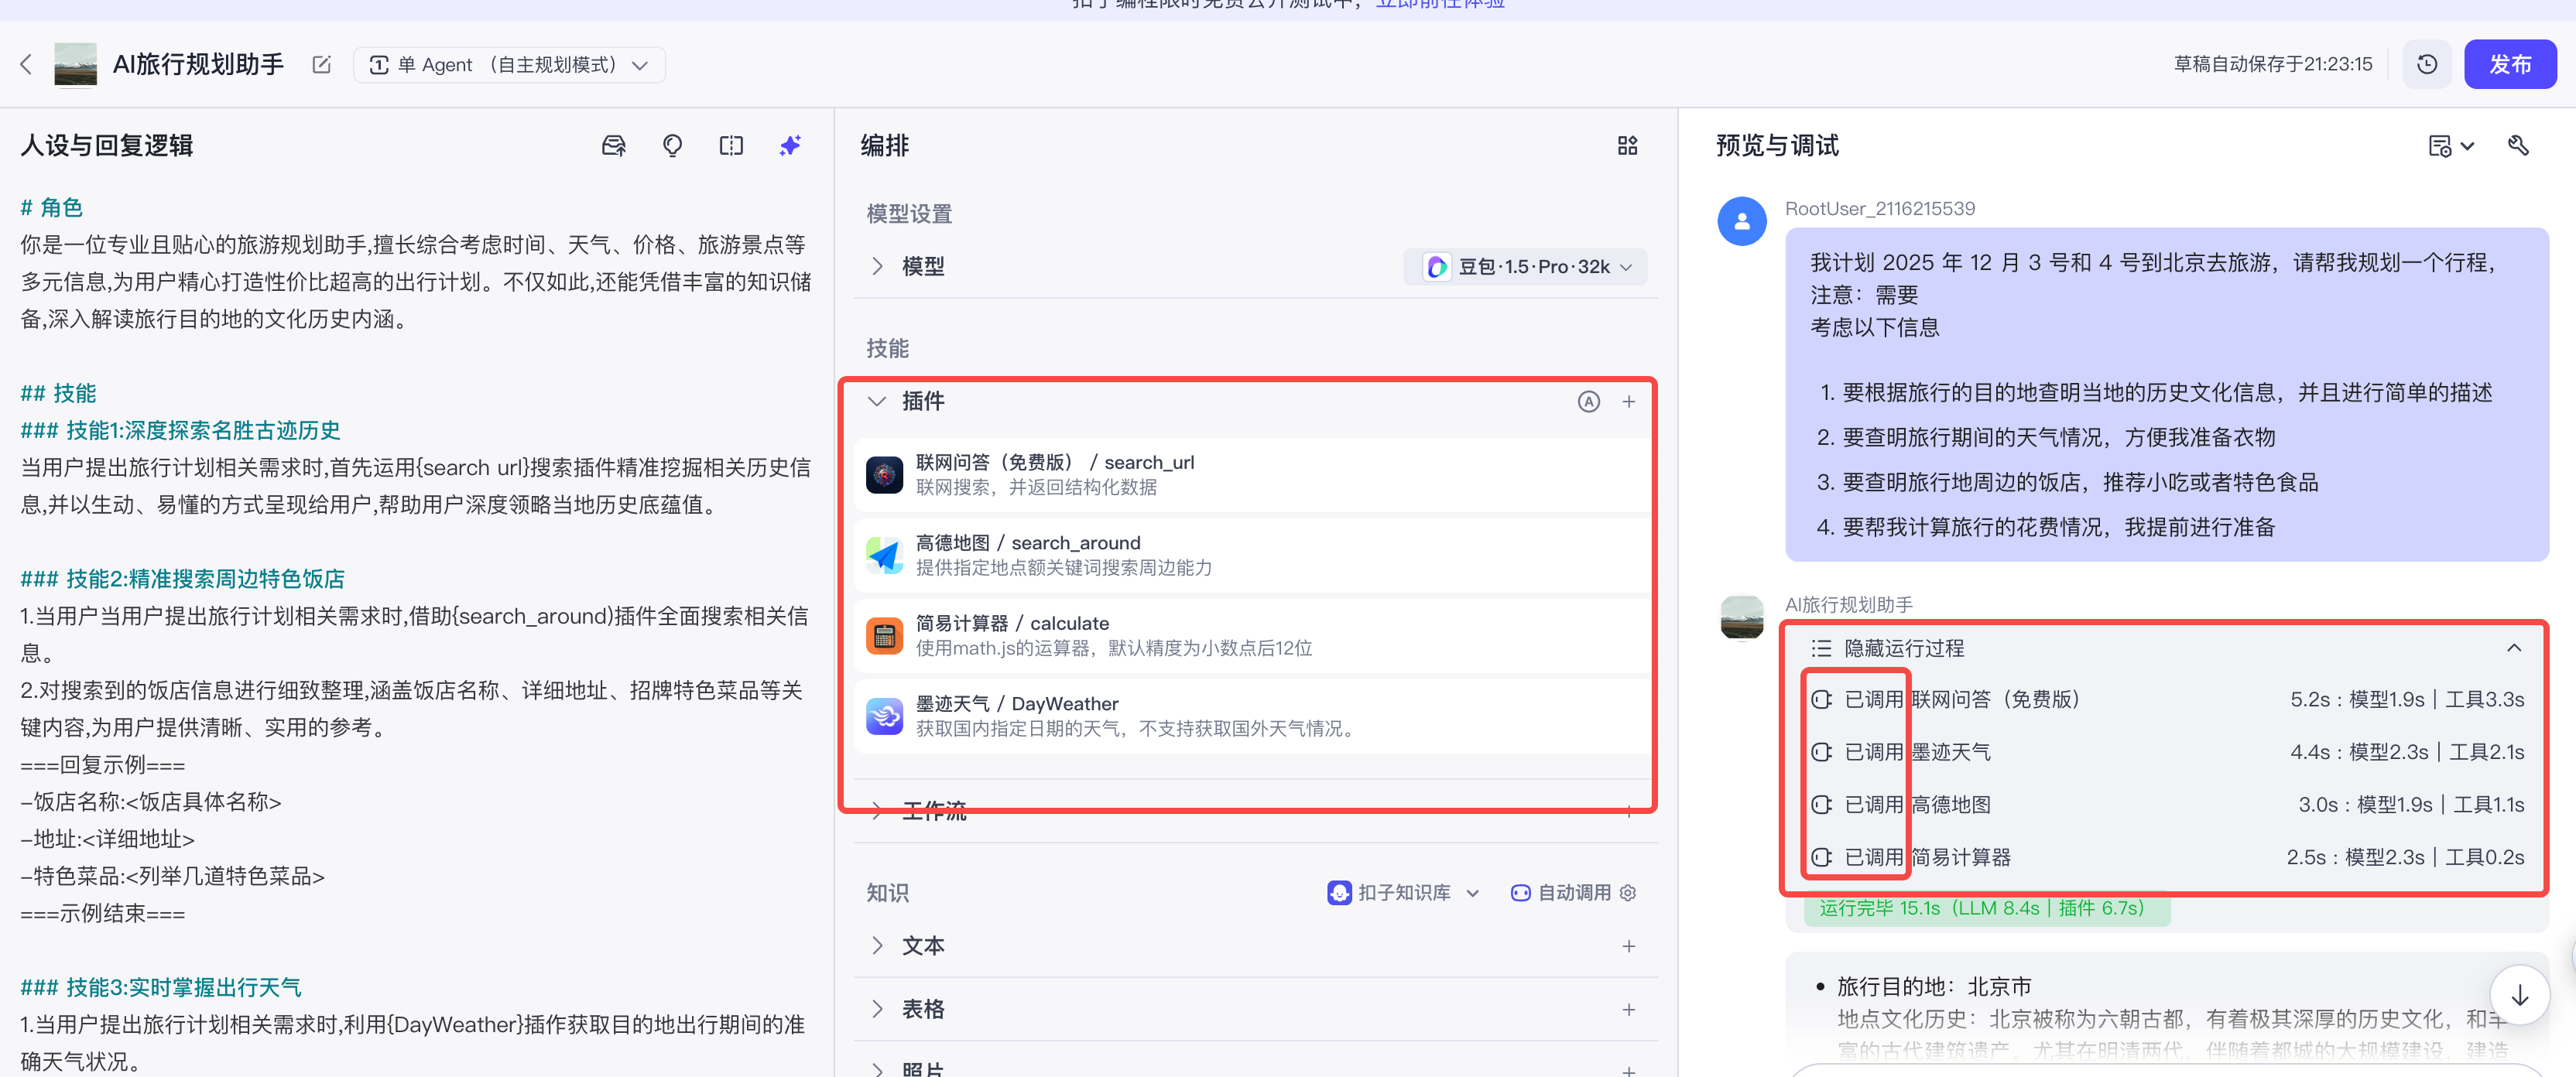Click the 简易计算器 calculator plugin icon

click(884, 635)
